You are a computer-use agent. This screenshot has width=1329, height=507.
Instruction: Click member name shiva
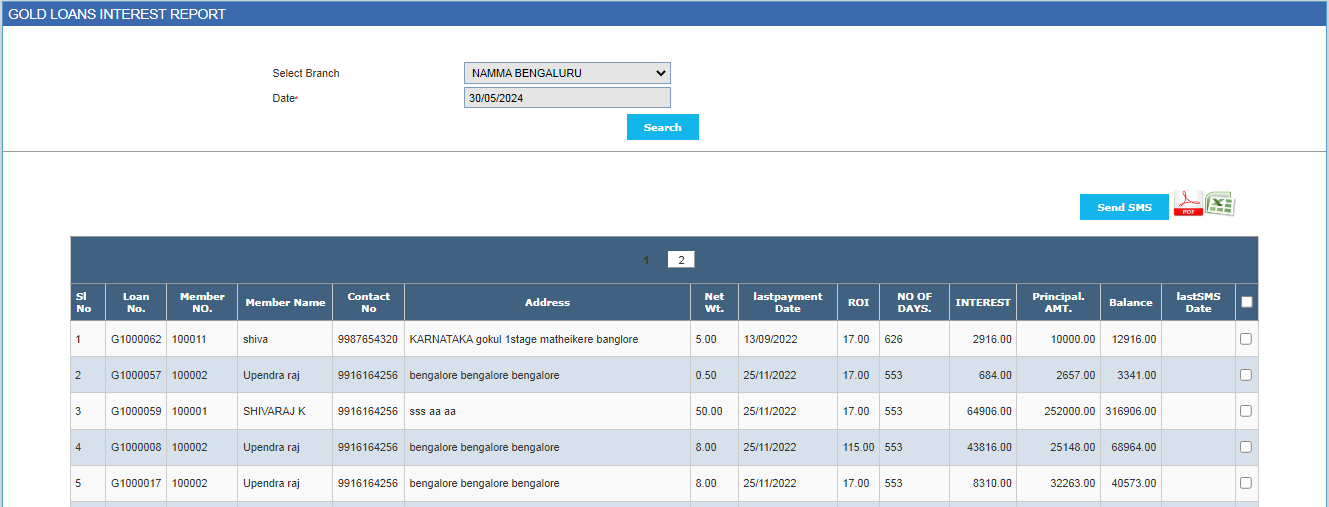(256, 339)
